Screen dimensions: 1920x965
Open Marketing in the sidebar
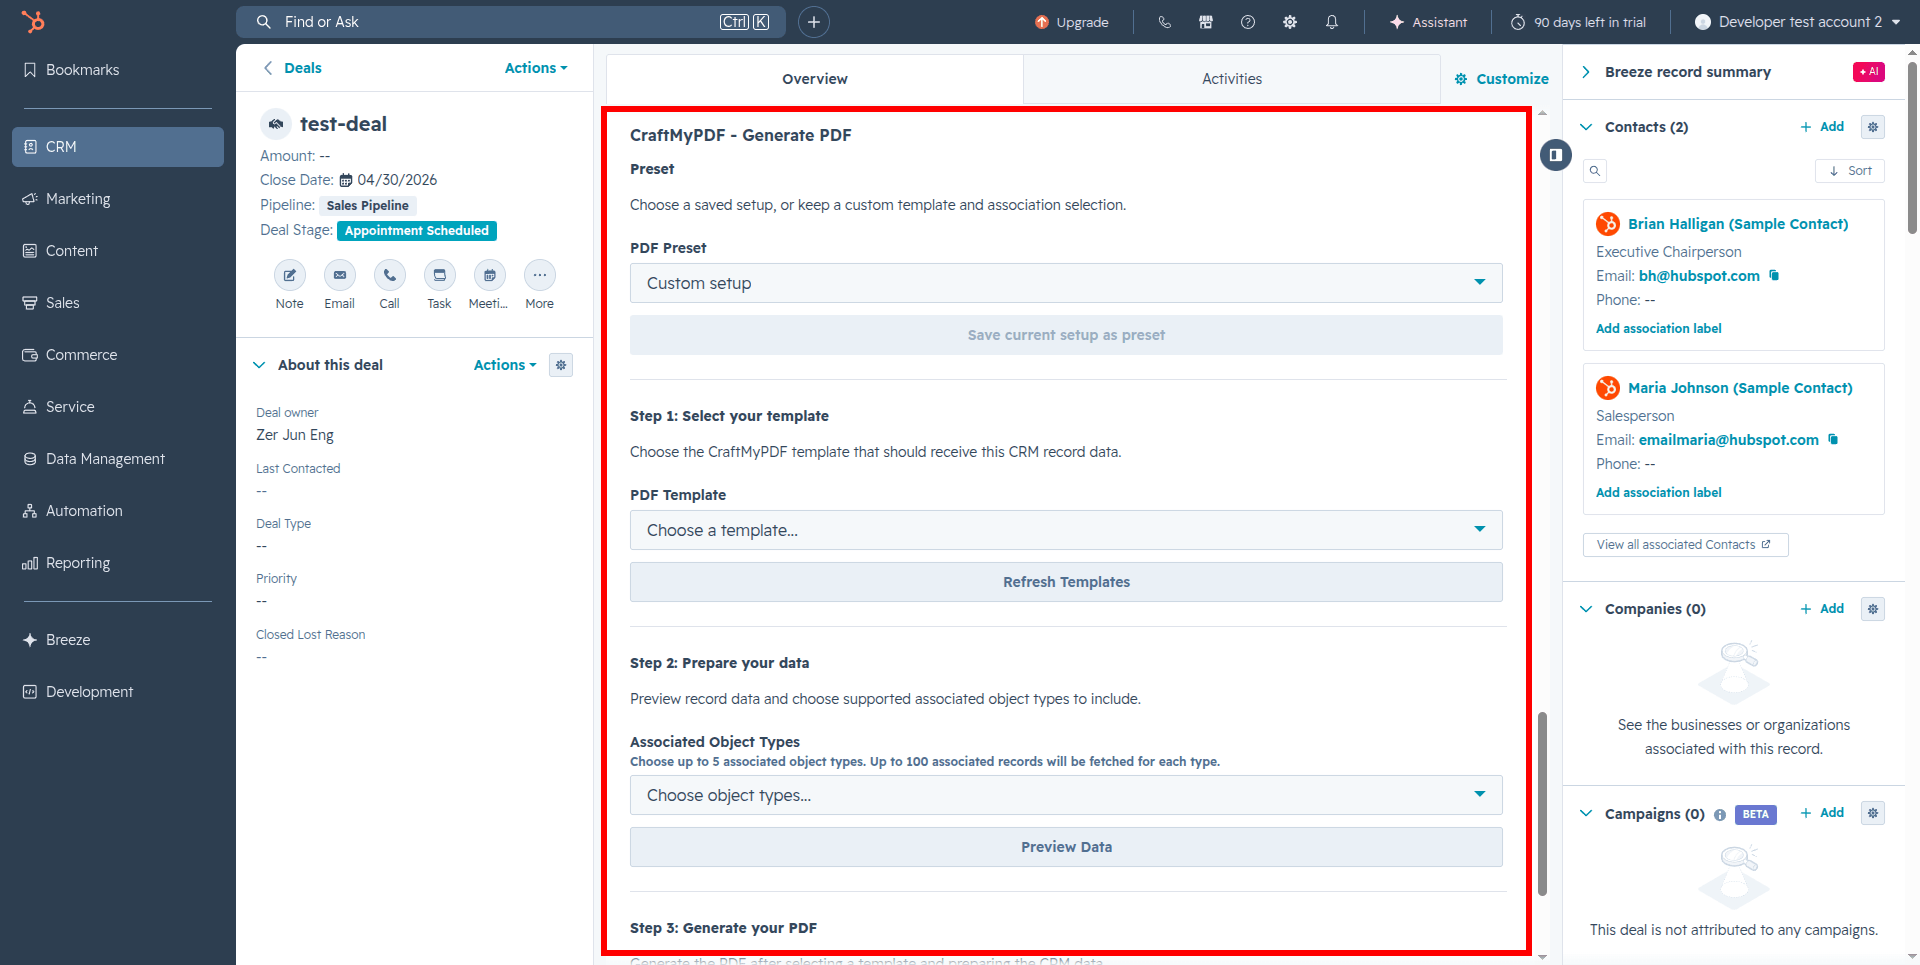pos(118,199)
